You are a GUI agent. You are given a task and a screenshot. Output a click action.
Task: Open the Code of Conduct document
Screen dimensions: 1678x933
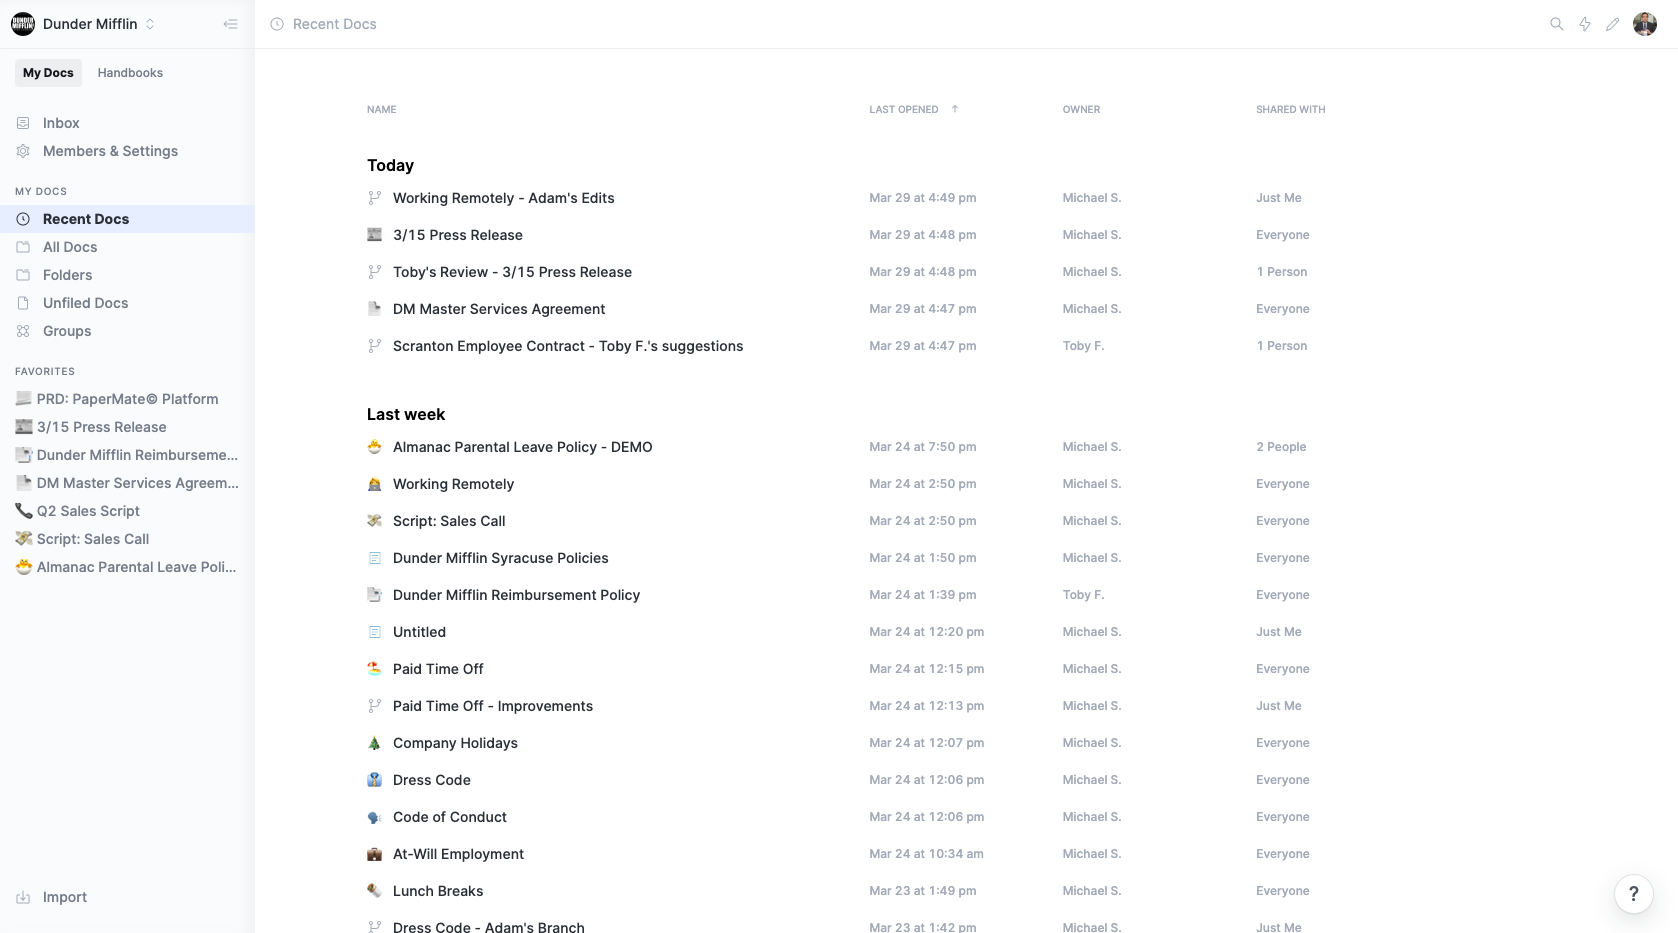click(x=450, y=817)
